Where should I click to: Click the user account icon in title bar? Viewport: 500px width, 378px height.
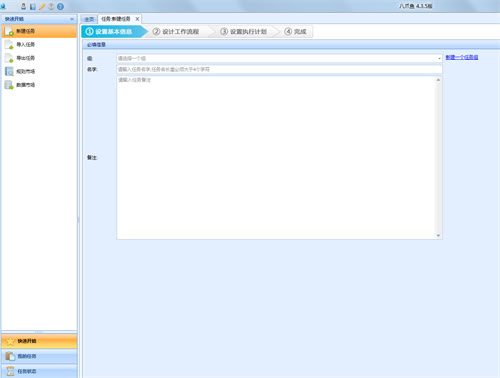pos(23,6)
